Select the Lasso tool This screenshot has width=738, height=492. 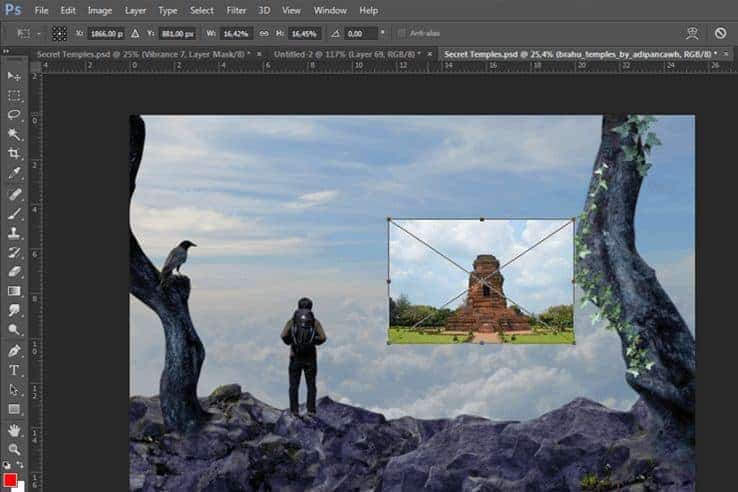(14, 115)
